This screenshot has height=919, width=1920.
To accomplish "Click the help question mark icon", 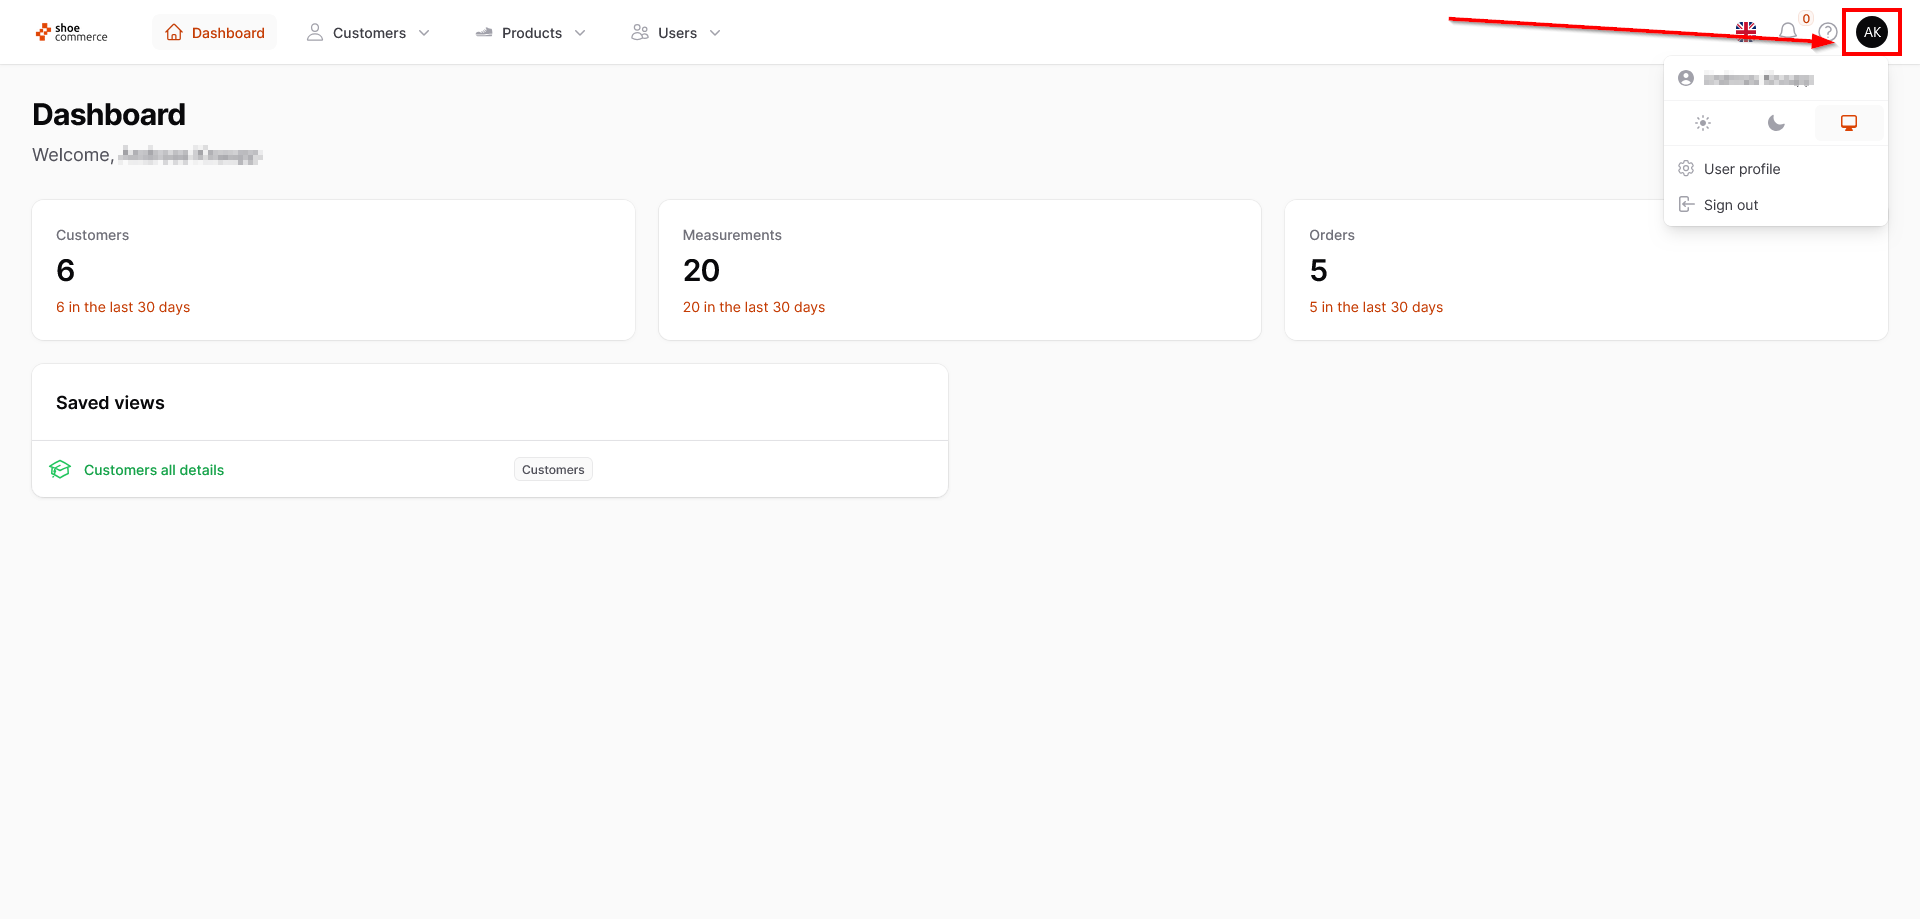I will [1828, 32].
